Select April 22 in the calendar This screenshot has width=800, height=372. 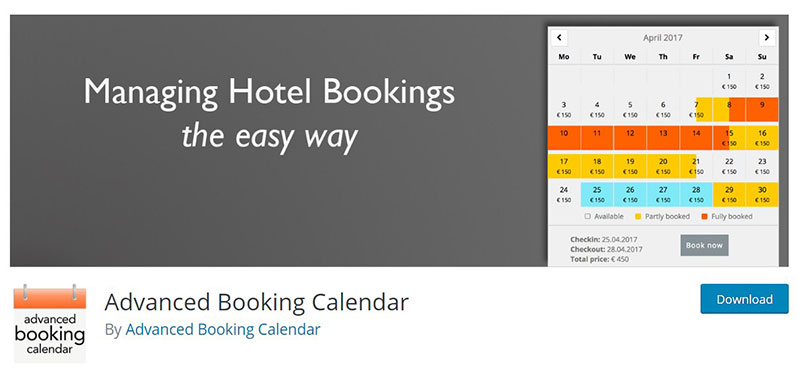click(729, 166)
